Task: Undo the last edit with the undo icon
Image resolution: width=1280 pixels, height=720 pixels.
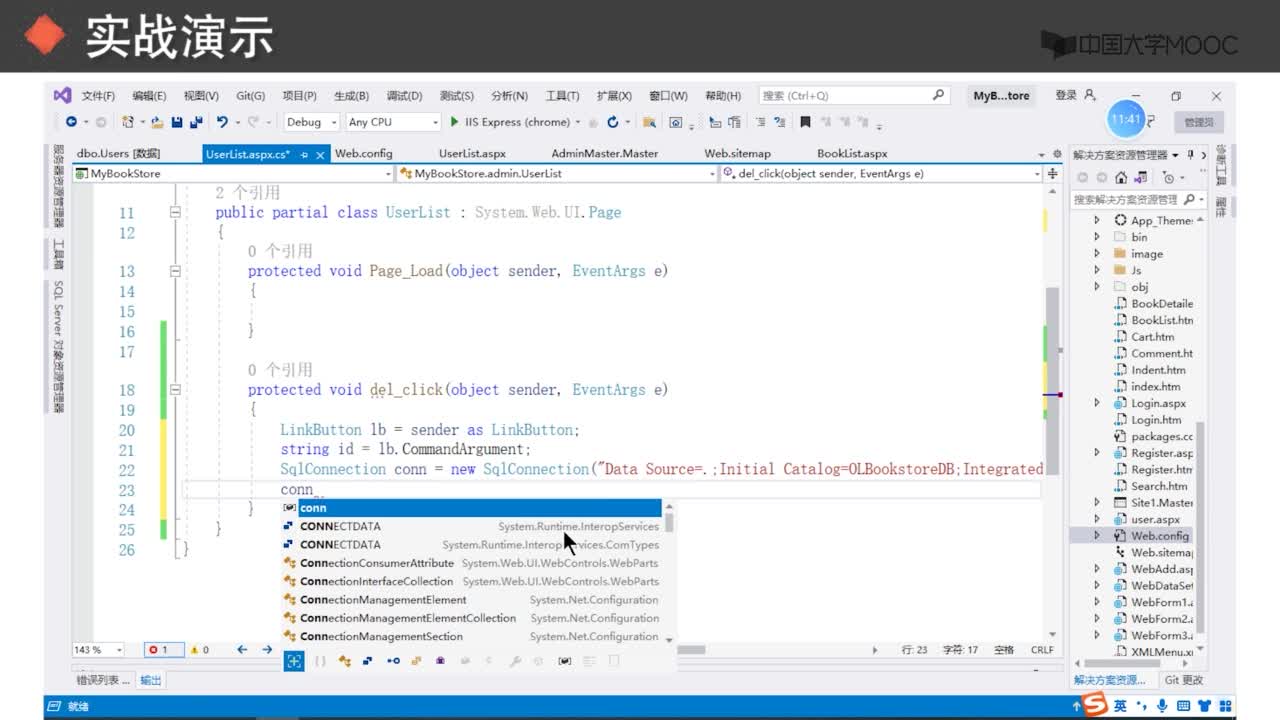Action: (222, 122)
